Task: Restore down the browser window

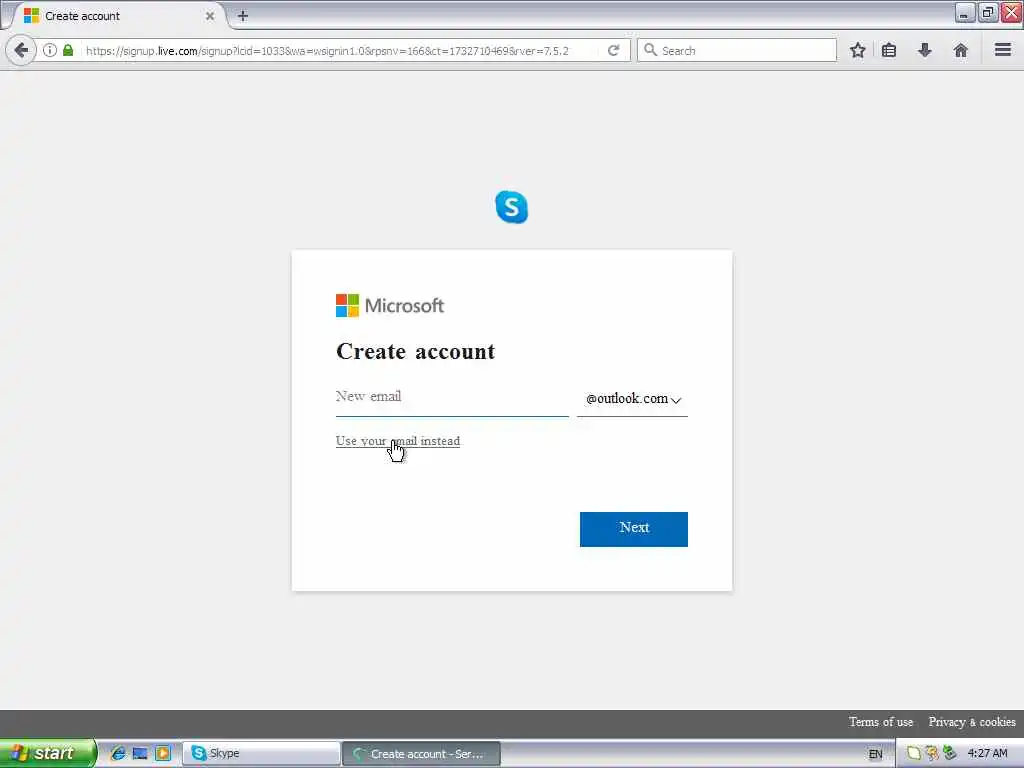Action: coord(988,12)
